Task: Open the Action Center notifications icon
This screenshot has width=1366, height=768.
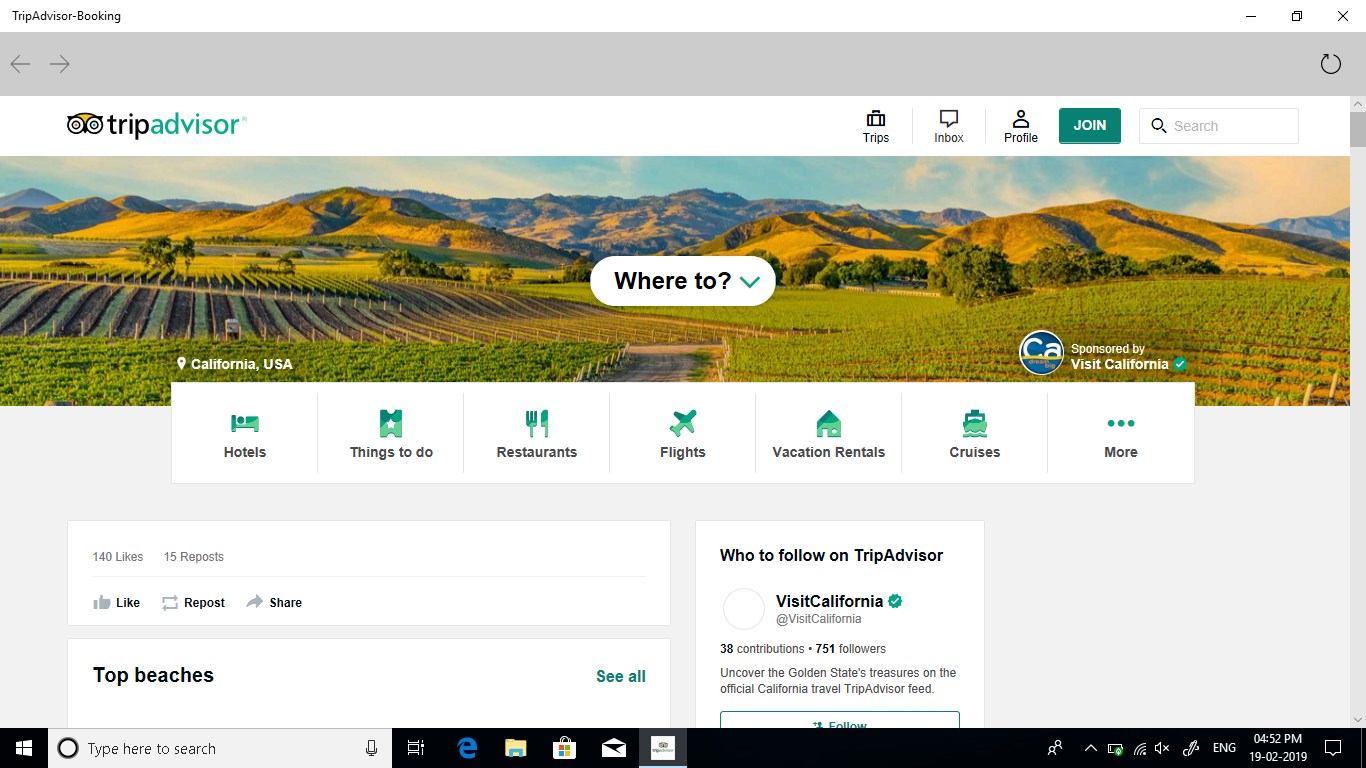Action: [x=1333, y=748]
